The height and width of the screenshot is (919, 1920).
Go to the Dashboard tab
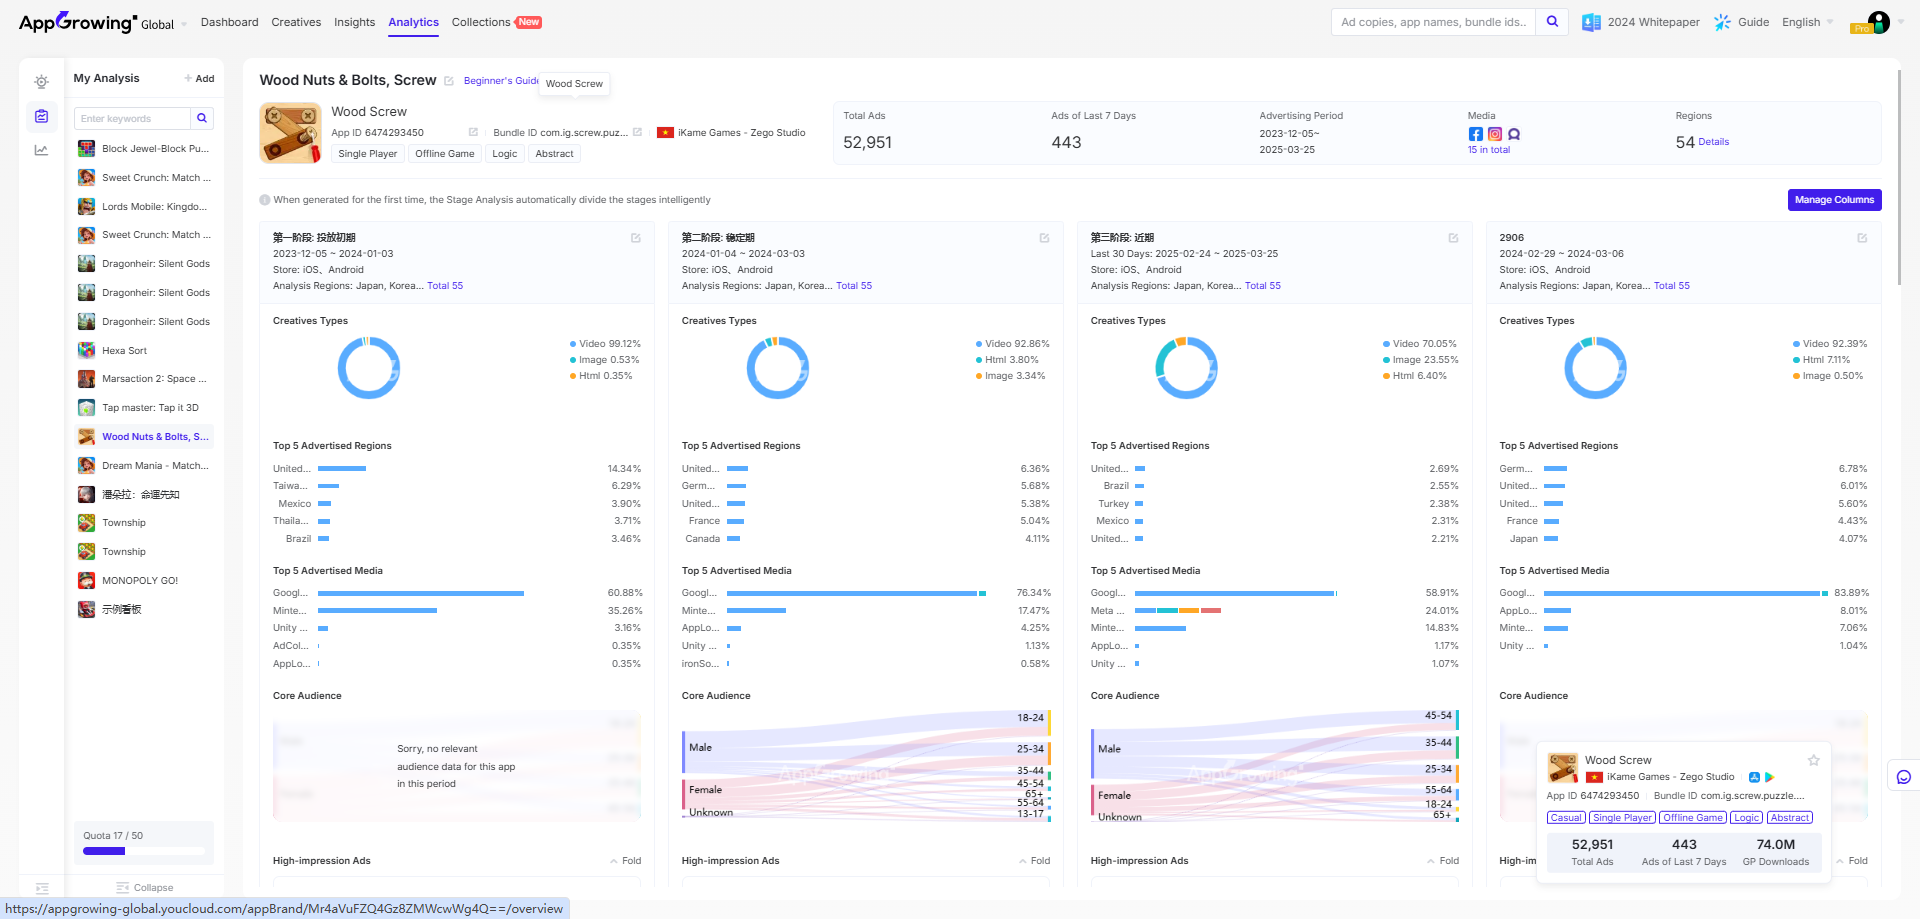click(229, 22)
